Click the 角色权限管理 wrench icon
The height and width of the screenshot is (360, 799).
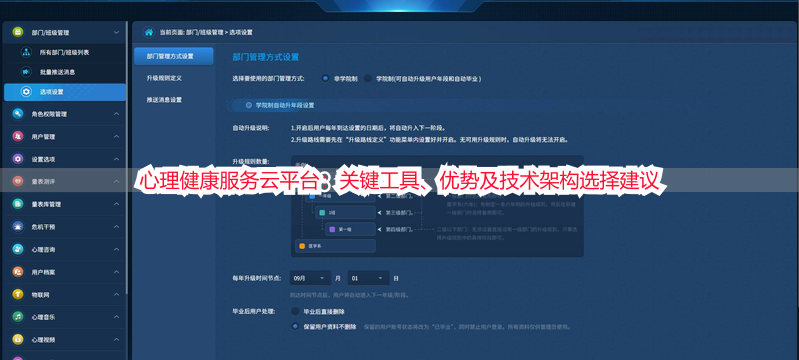(18, 114)
